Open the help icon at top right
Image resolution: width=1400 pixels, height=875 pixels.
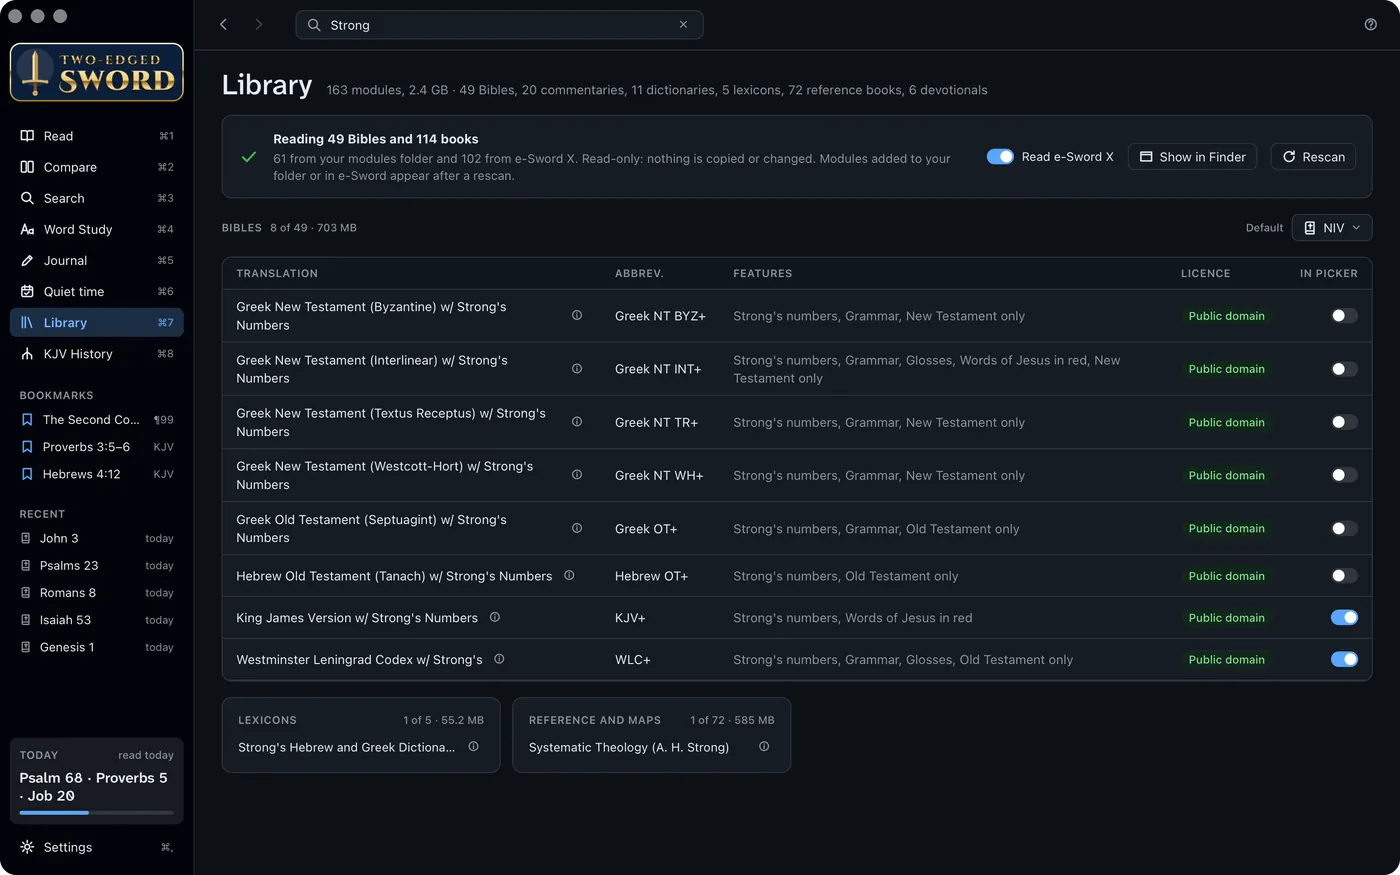(x=1370, y=25)
